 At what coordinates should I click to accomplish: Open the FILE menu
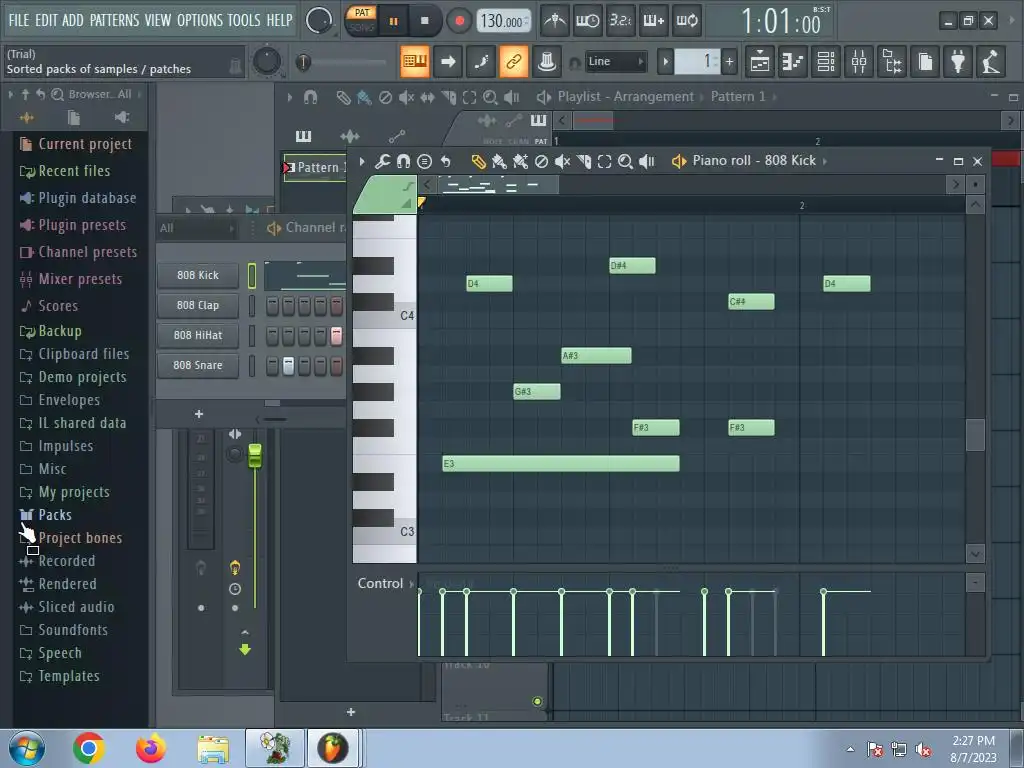19,20
